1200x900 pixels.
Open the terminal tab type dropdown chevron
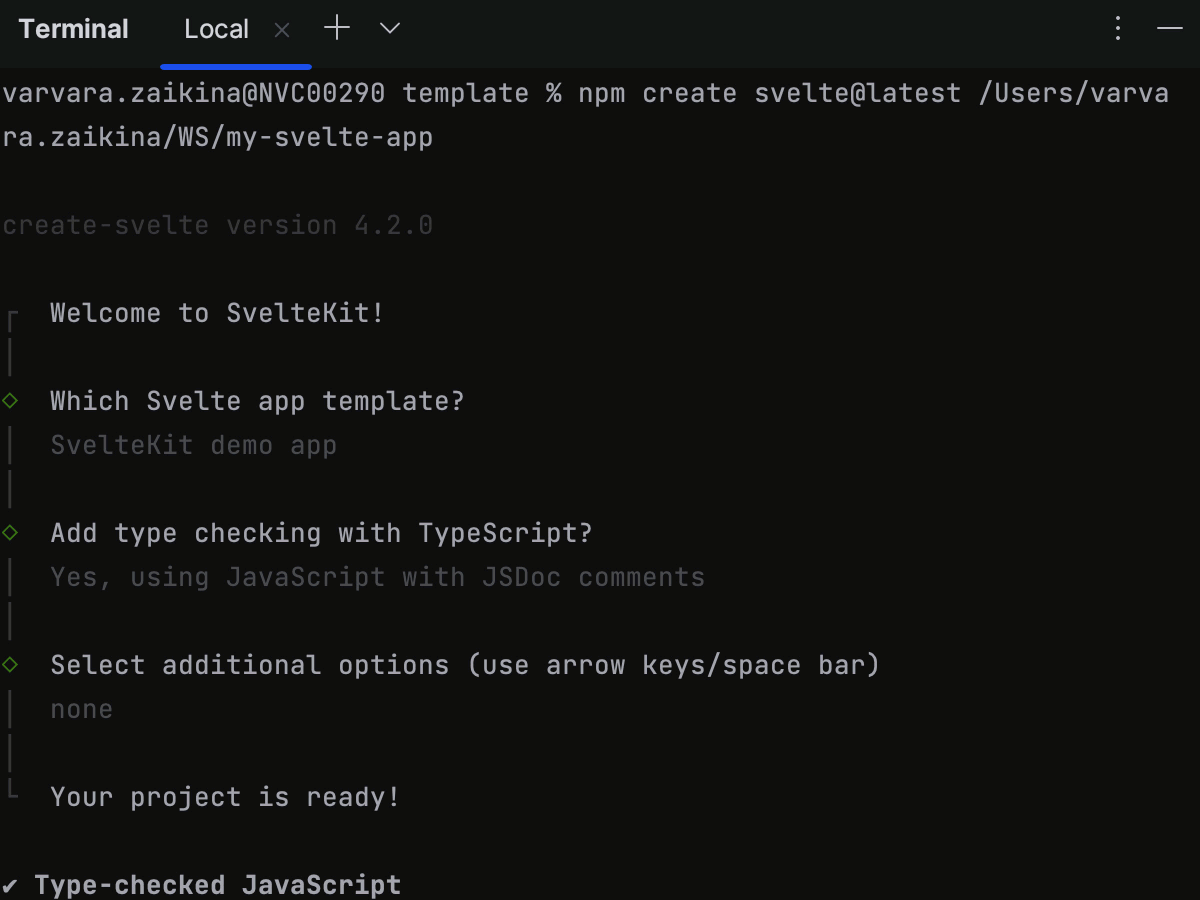pyautogui.click(x=389, y=28)
